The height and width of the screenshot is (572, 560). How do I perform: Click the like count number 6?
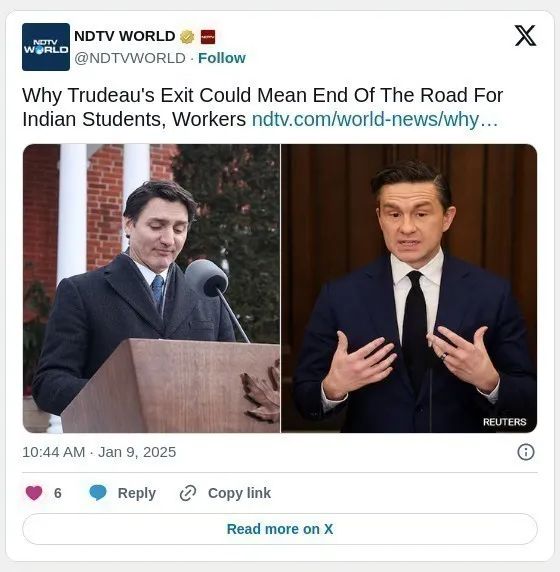(x=58, y=493)
